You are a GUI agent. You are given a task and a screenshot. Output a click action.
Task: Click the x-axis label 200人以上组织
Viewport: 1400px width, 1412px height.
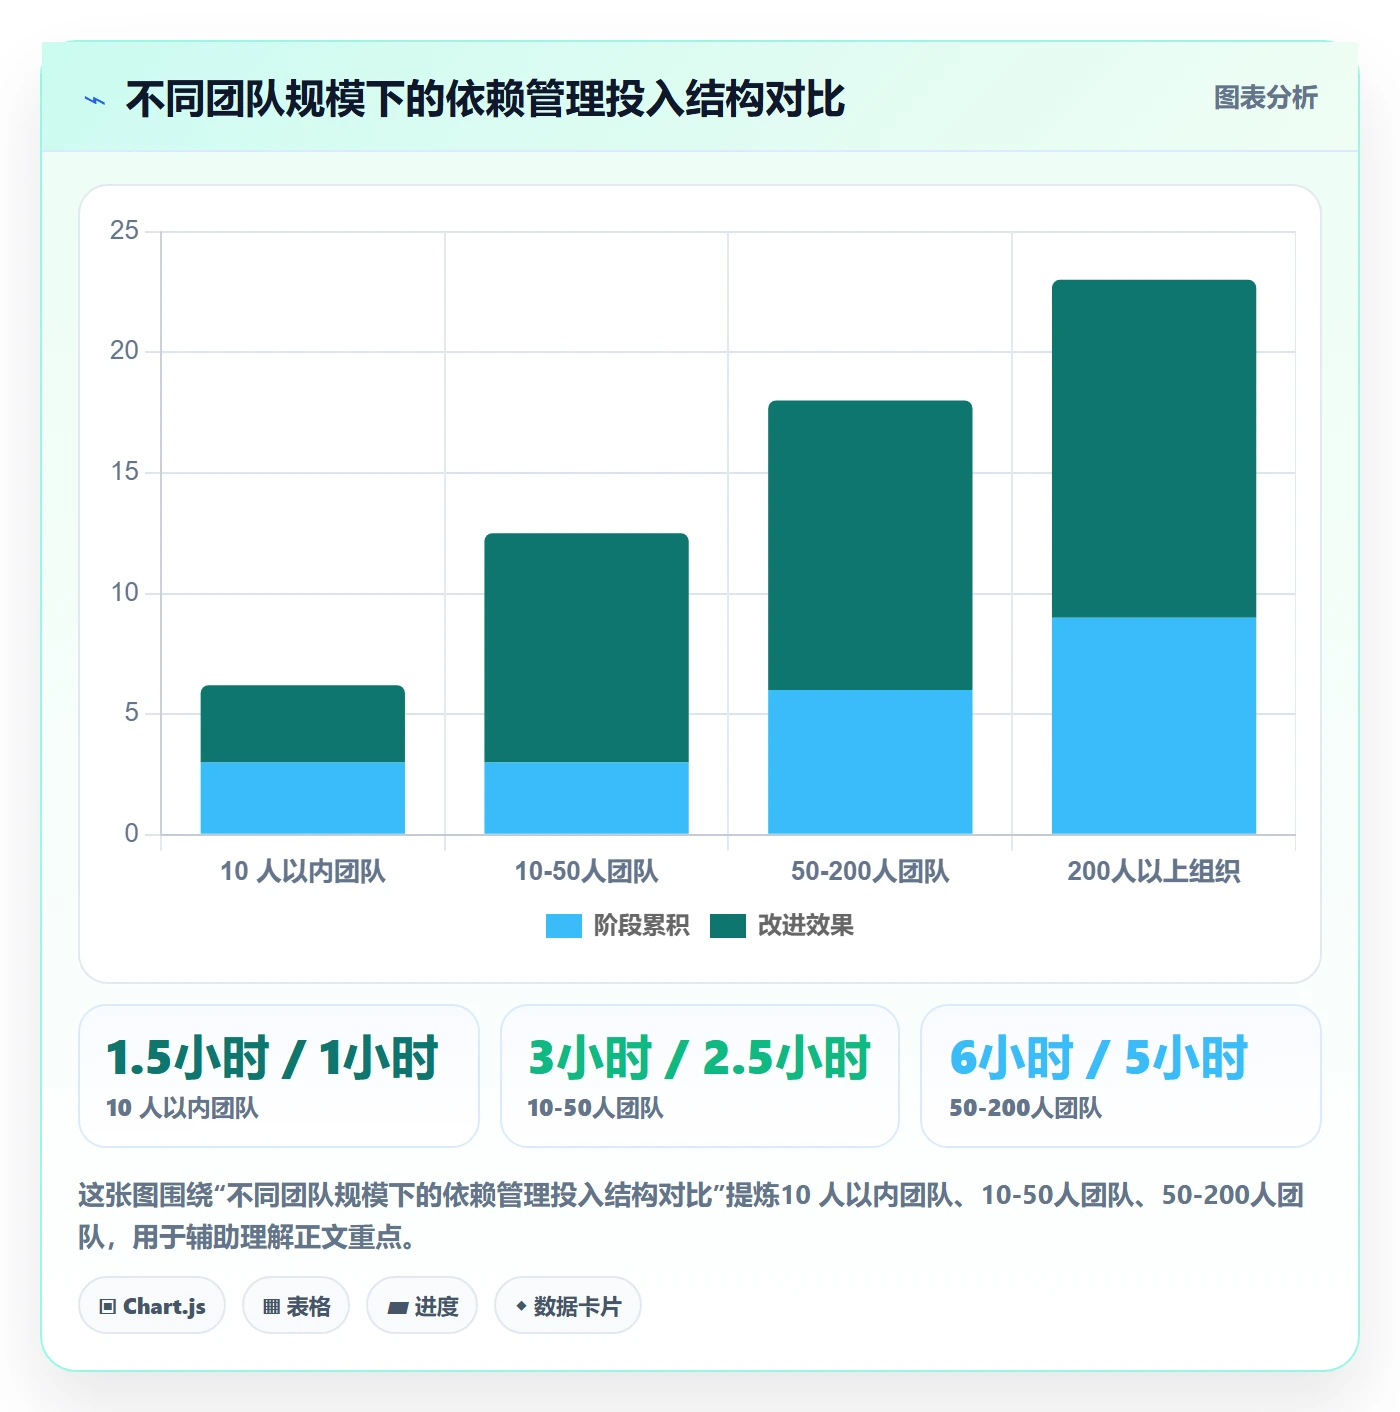[x=1154, y=871]
